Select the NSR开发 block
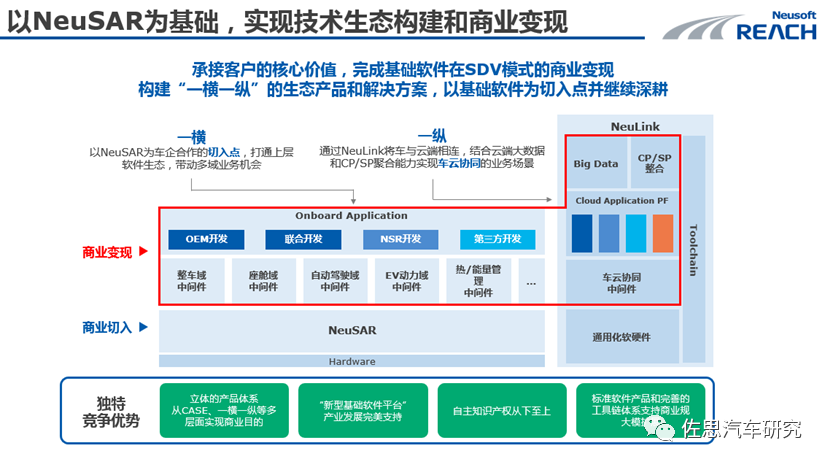 (400, 239)
